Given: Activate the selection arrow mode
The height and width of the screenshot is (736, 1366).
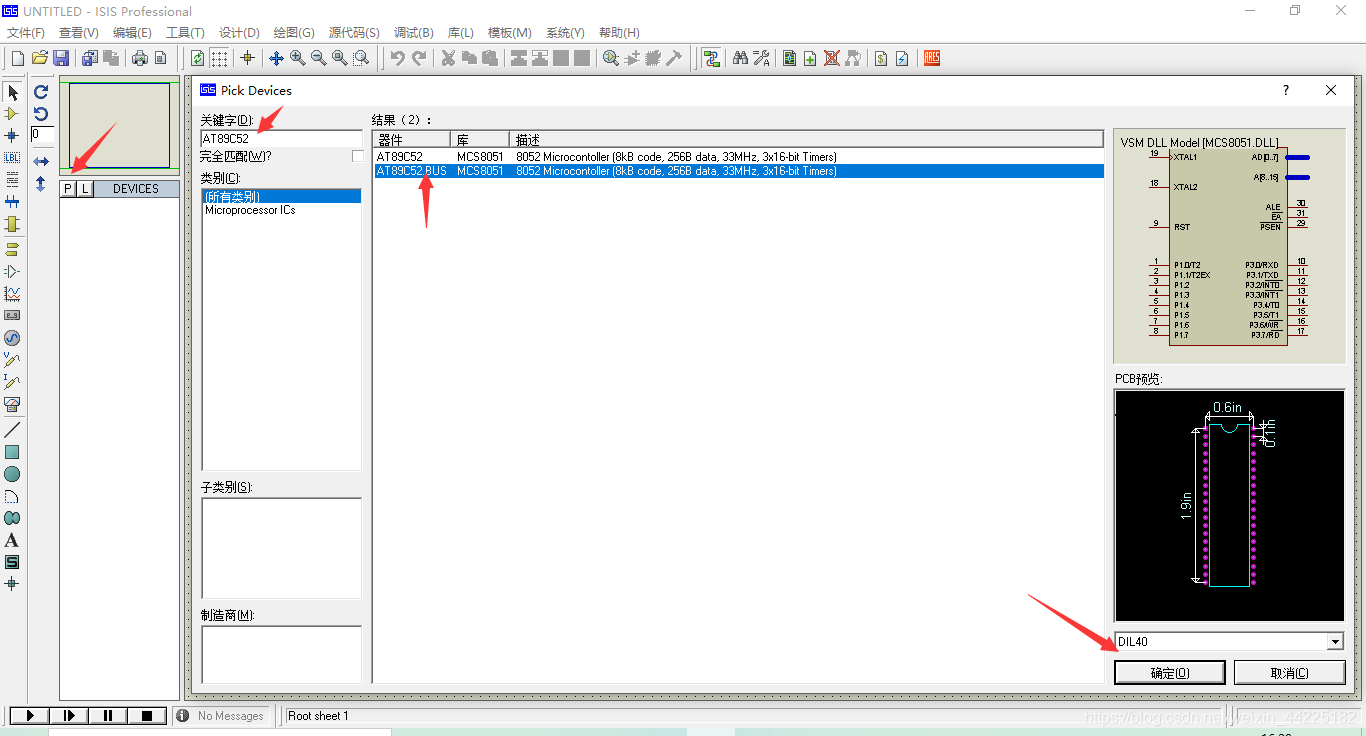Looking at the screenshot, I should [12, 92].
